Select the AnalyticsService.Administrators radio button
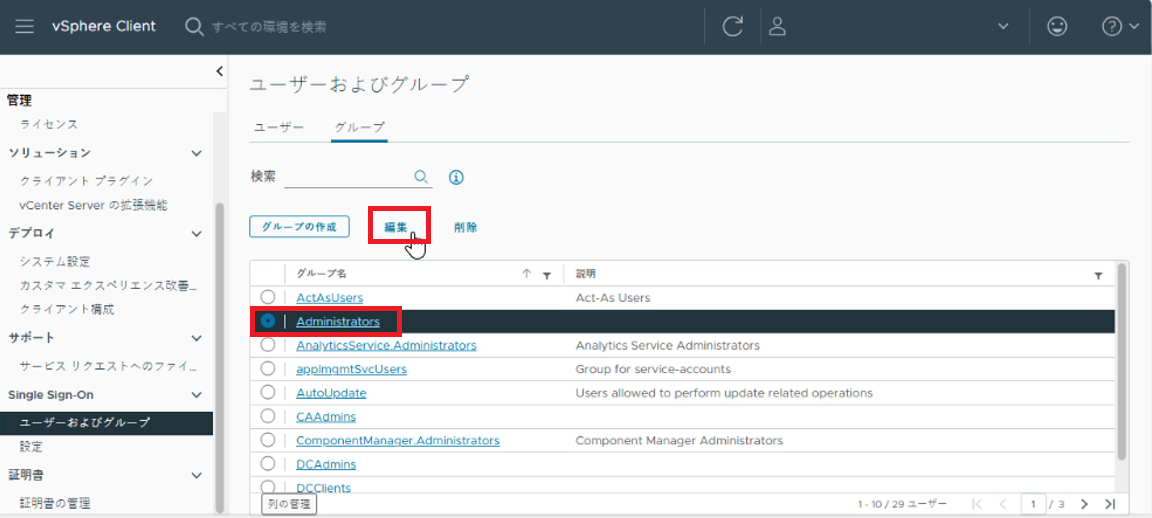The height and width of the screenshot is (518, 1152). (268, 345)
